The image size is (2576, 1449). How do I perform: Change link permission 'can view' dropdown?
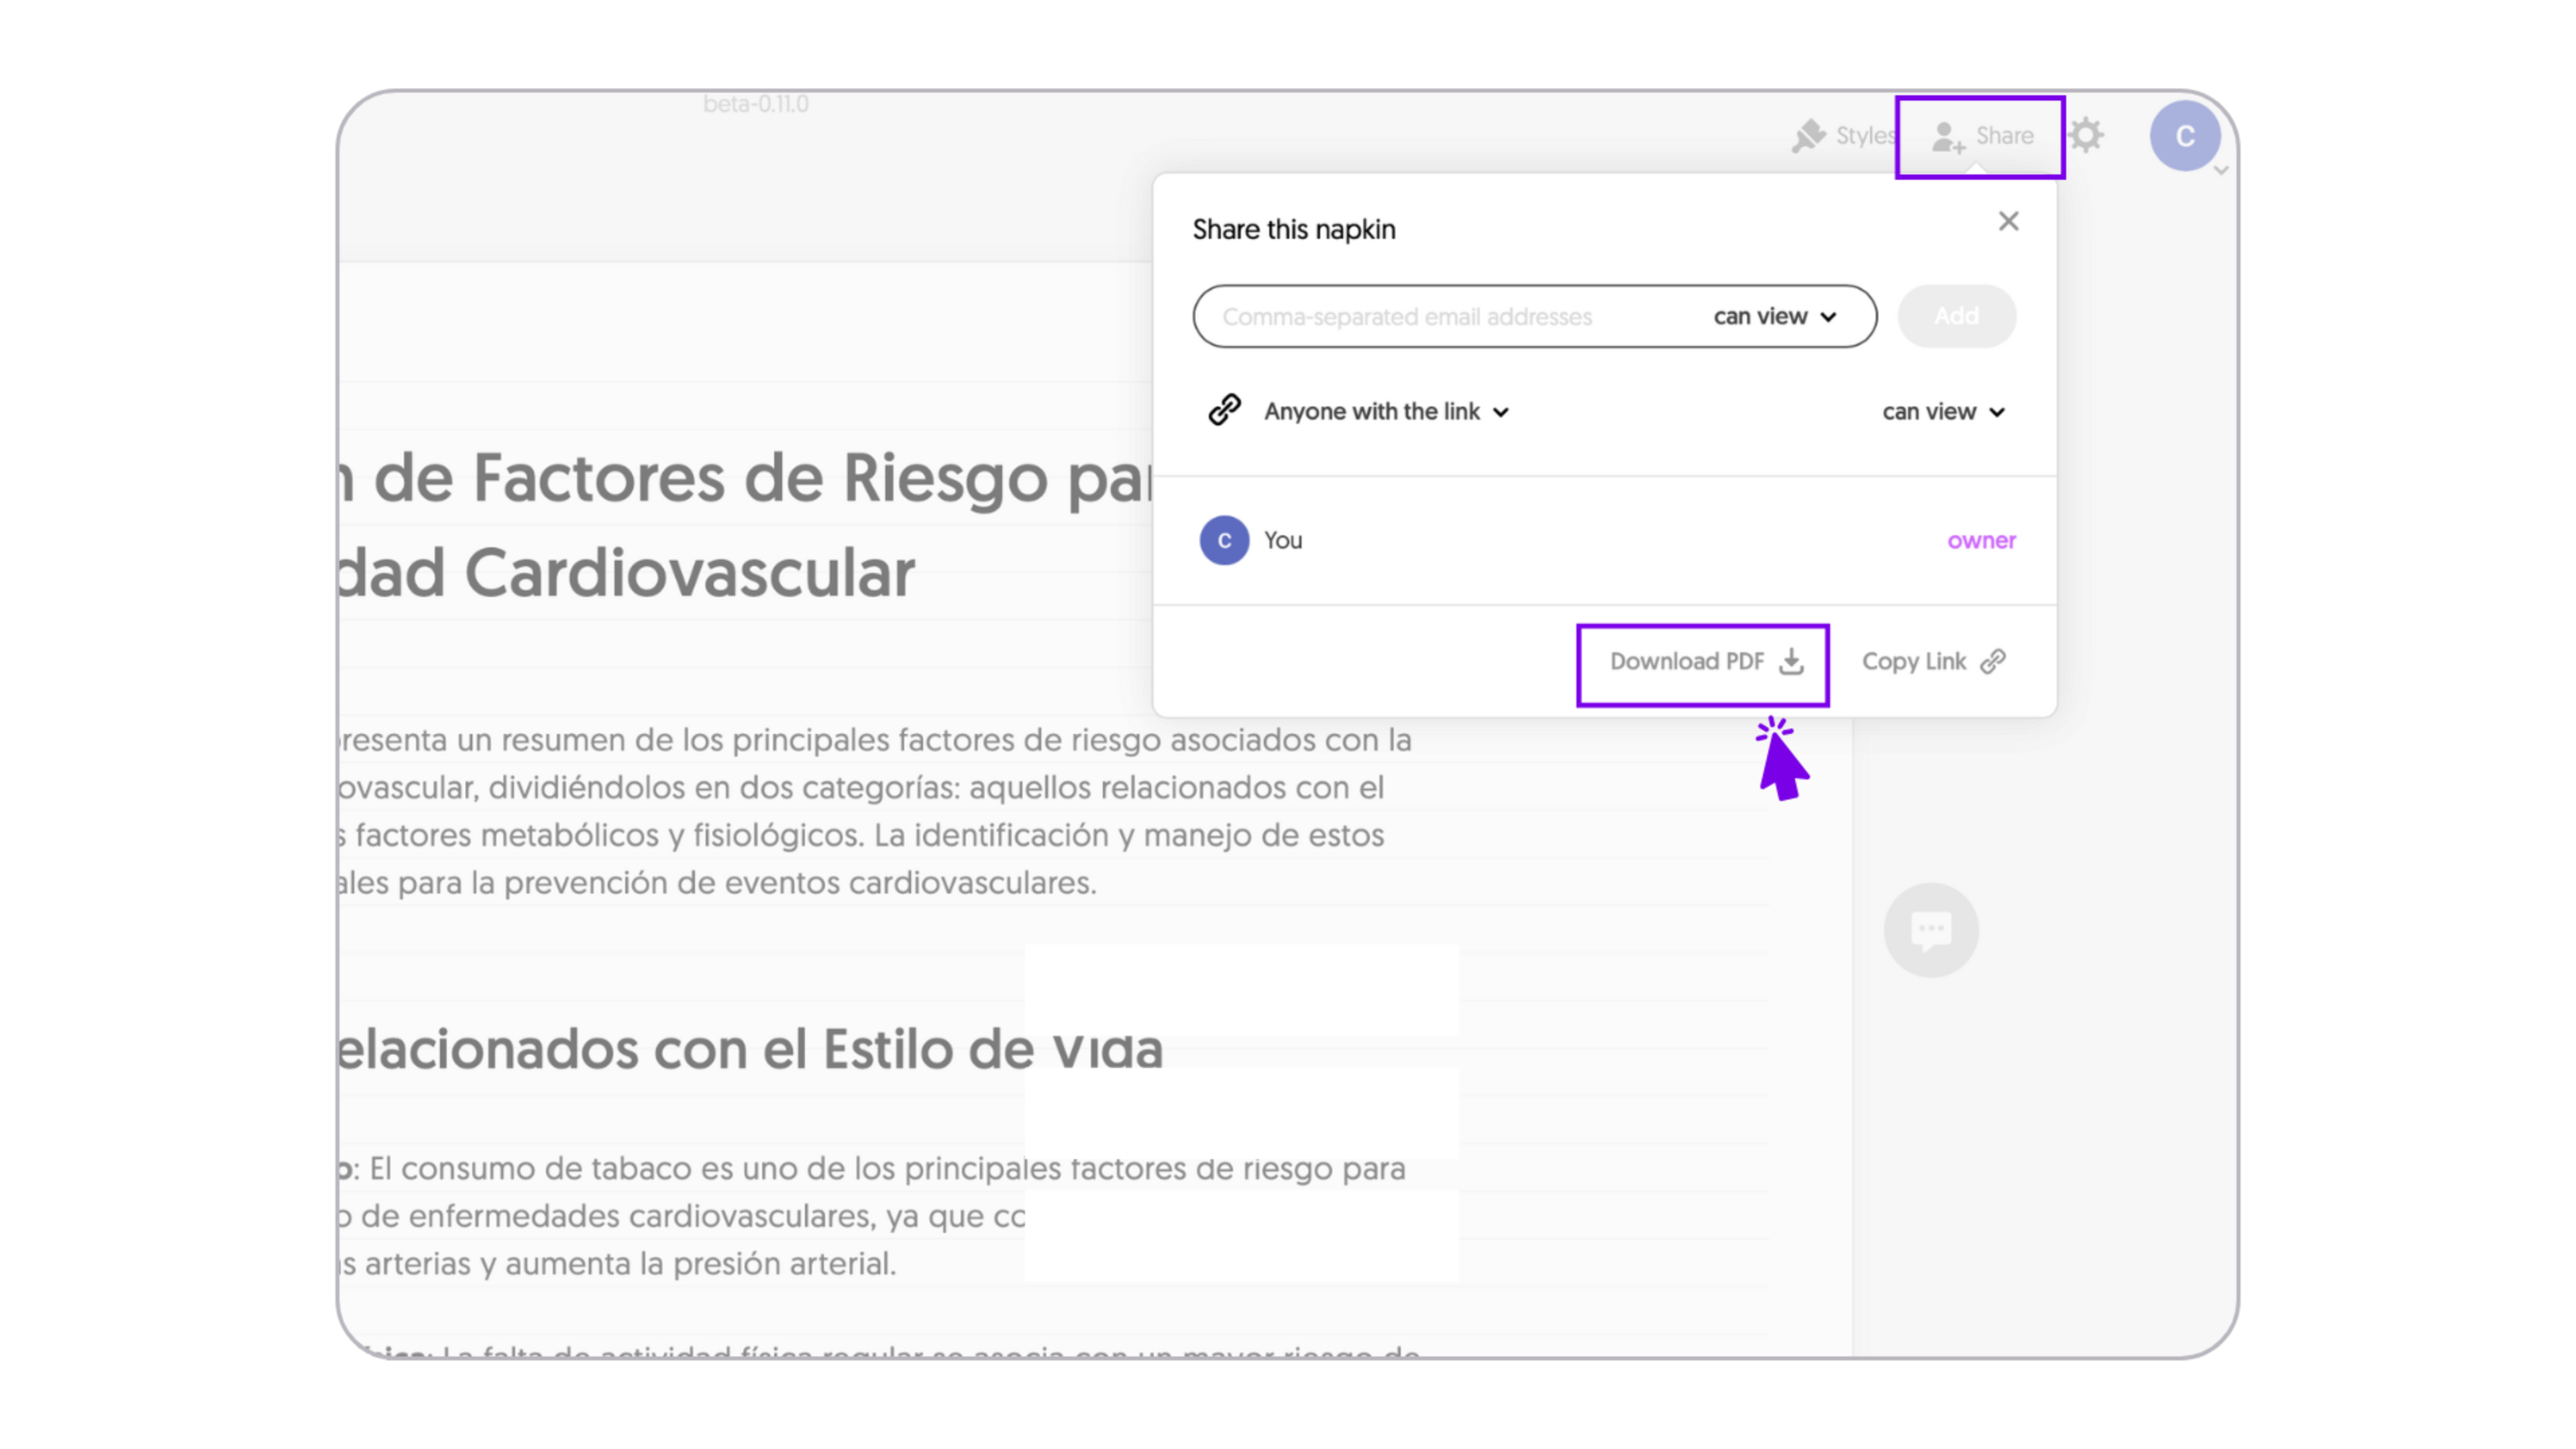tap(1943, 412)
